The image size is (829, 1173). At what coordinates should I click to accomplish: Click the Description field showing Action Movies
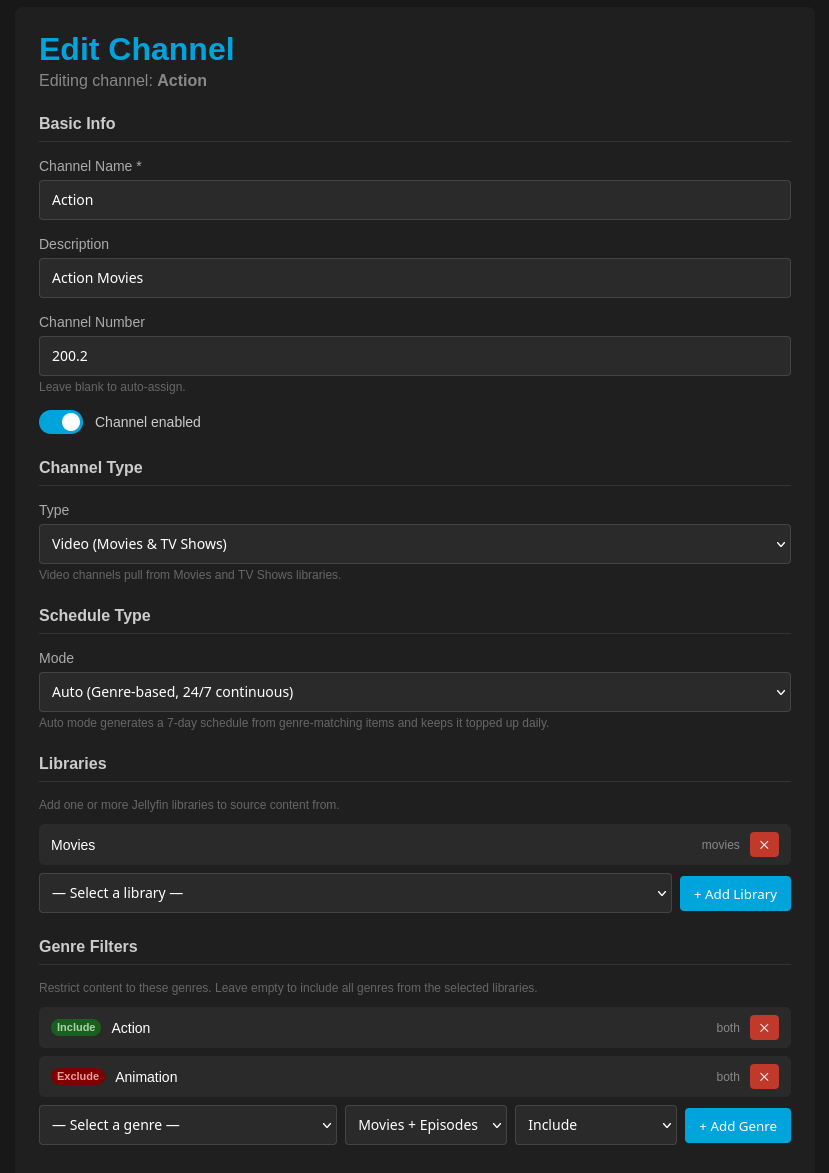click(x=414, y=277)
